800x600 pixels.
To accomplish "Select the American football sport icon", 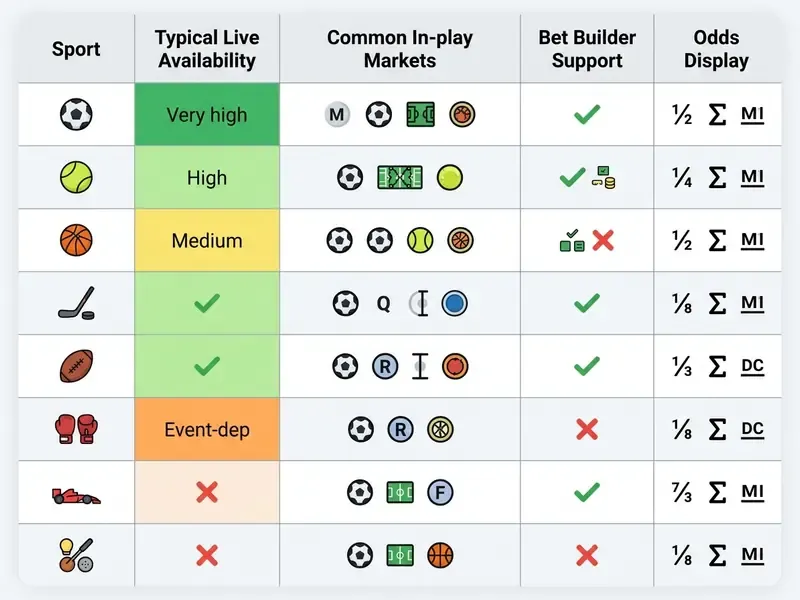I will [76, 366].
